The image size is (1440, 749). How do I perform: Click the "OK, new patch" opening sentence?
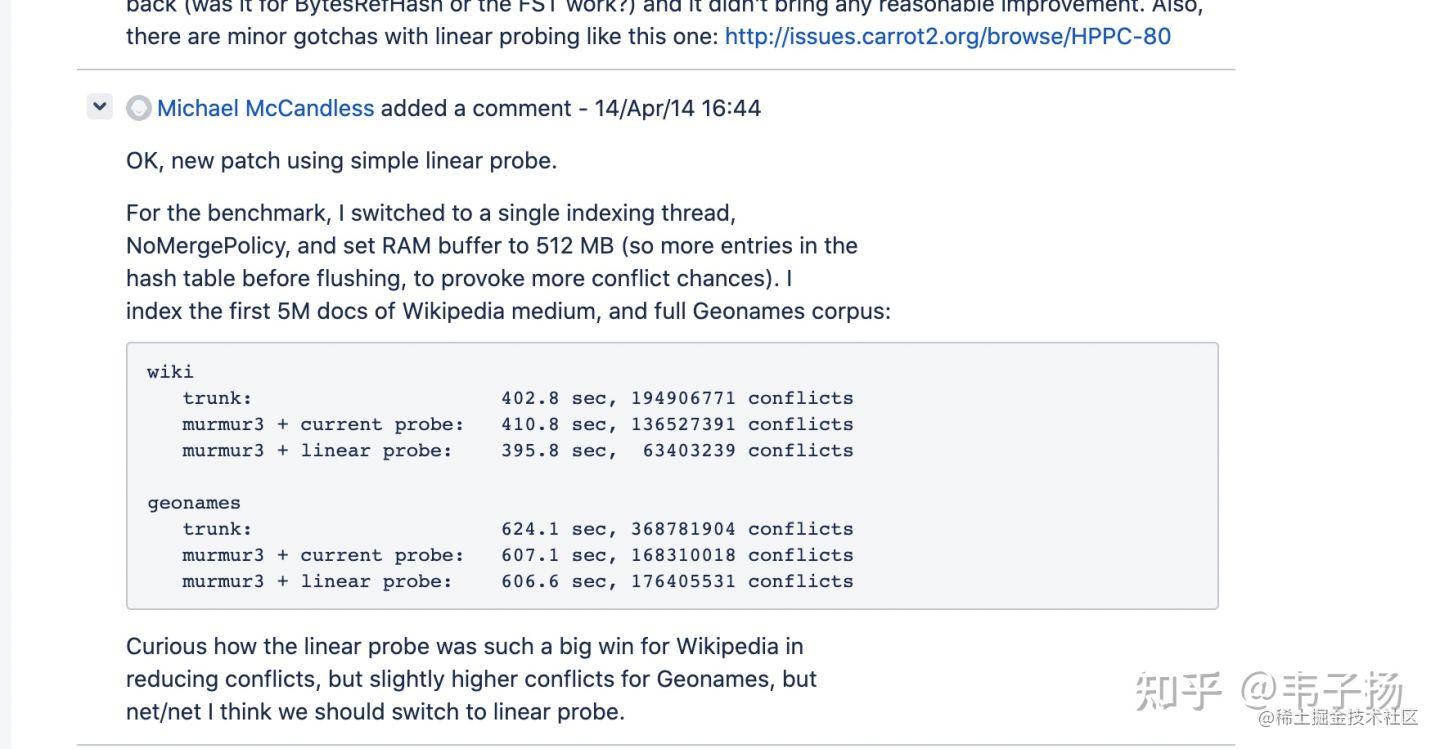341,160
